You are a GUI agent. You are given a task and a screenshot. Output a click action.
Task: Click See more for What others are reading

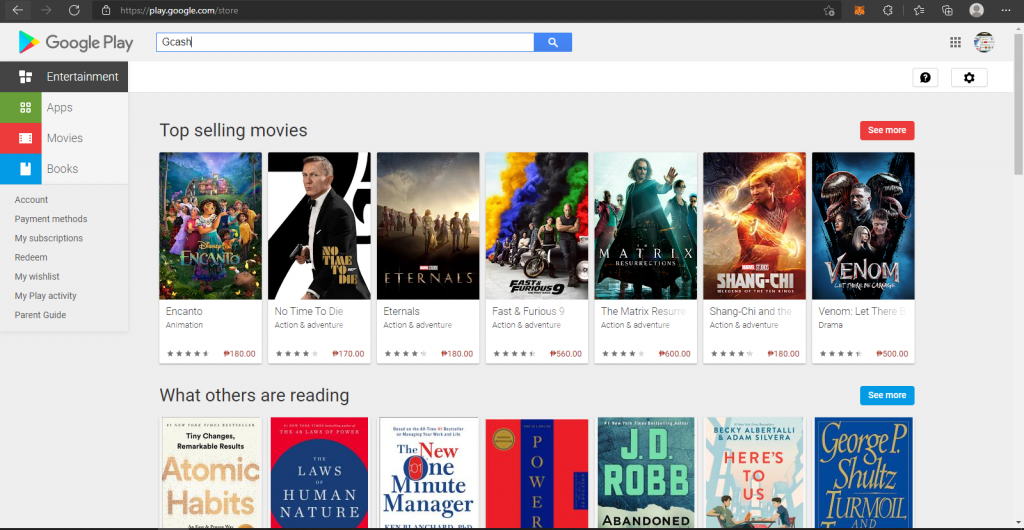tap(887, 396)
